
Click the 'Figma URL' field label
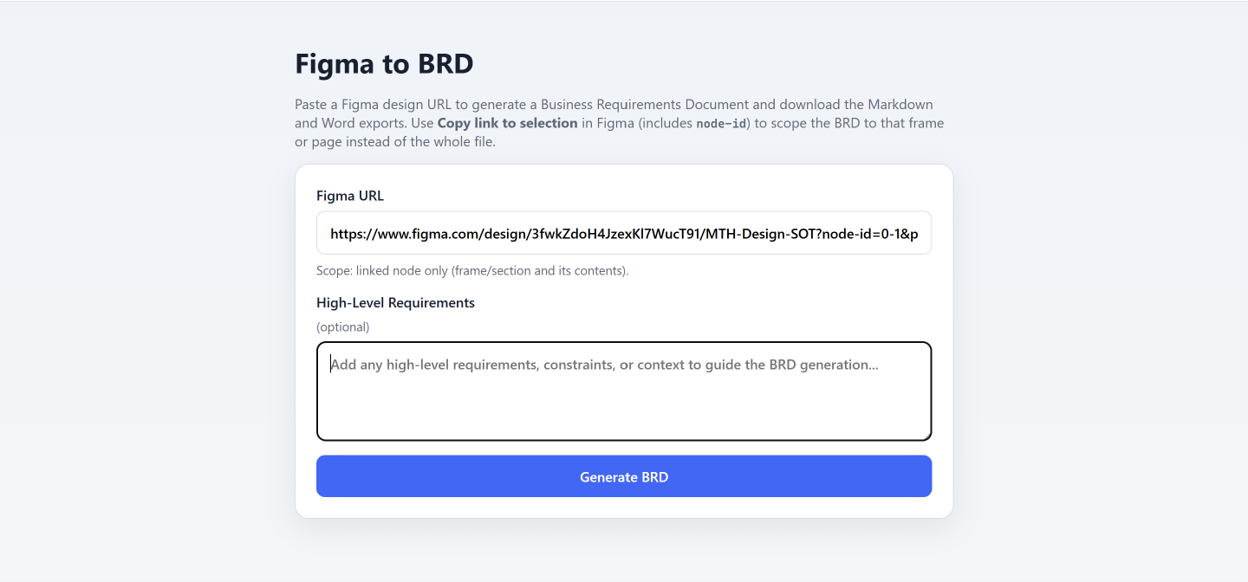[350, 196]
